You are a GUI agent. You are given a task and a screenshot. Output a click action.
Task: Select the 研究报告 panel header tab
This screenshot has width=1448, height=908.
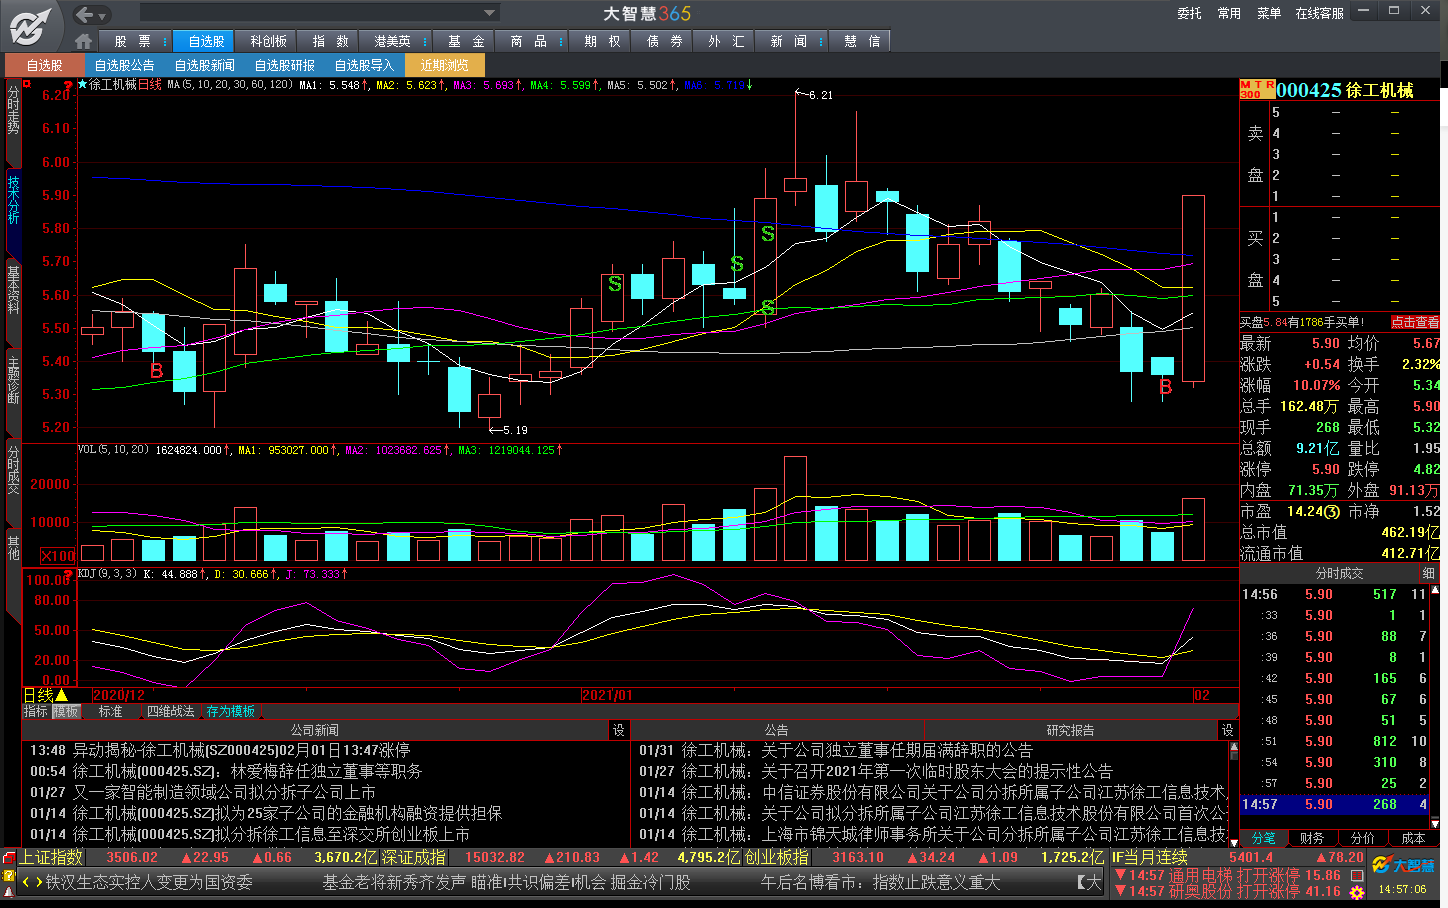pos(1070,730)
